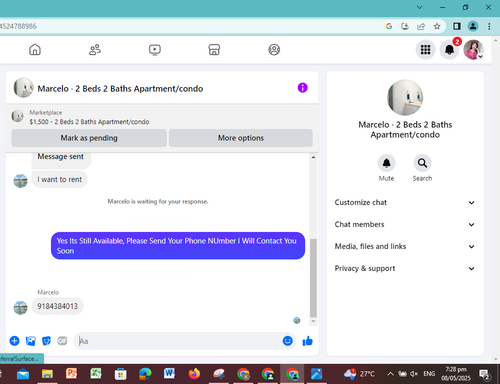Choose a sticker icon in composer
The height and width of the screenshot is (384, 500).
[46, 341]
